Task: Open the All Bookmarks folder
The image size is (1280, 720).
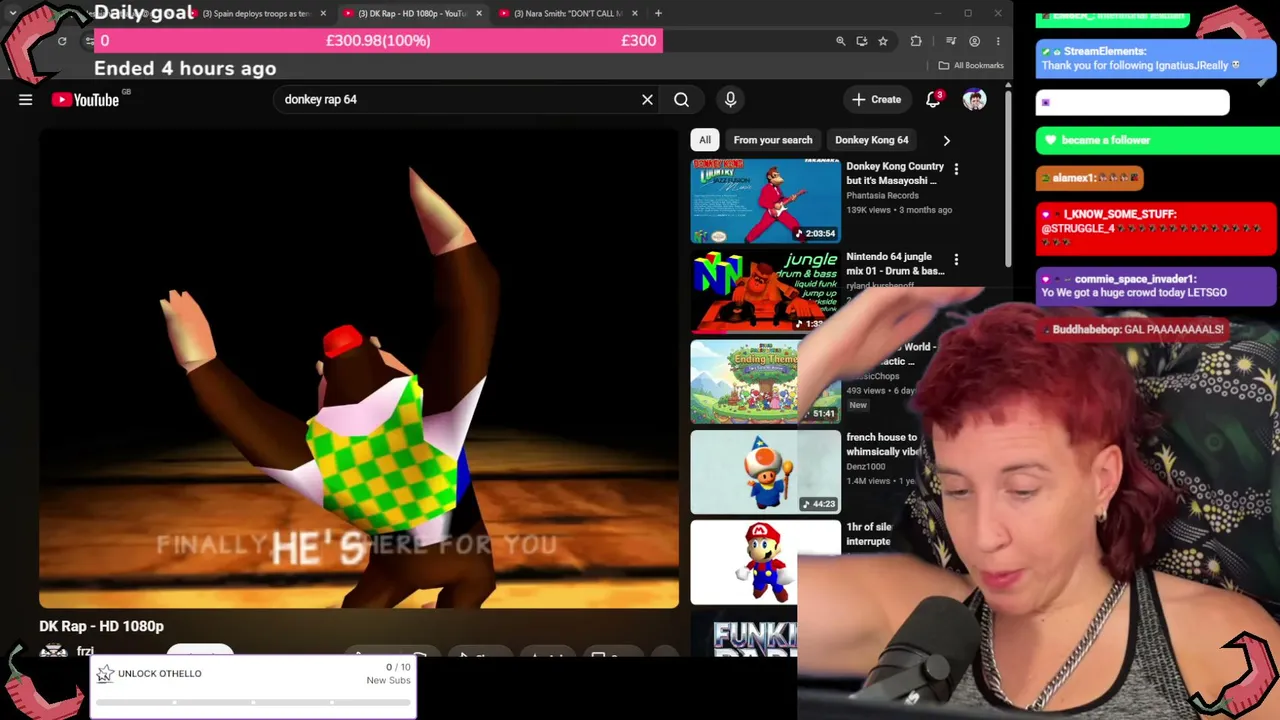Action: 971,65
